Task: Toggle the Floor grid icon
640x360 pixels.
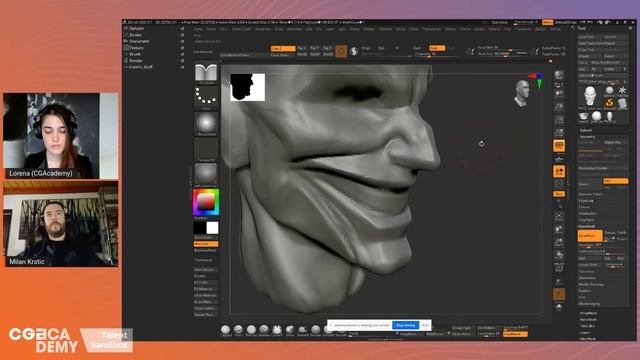Action: [559, 159]
